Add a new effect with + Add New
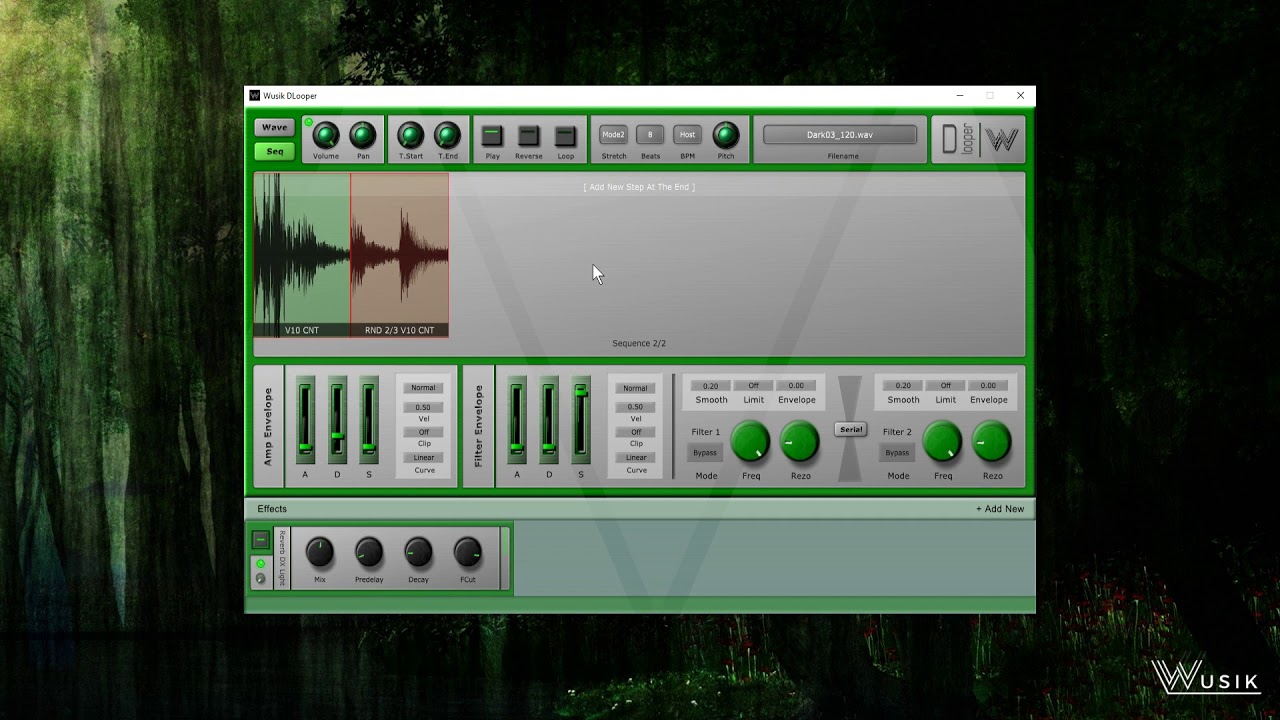Screen dimensions: 1280x720 (1000, 509)
